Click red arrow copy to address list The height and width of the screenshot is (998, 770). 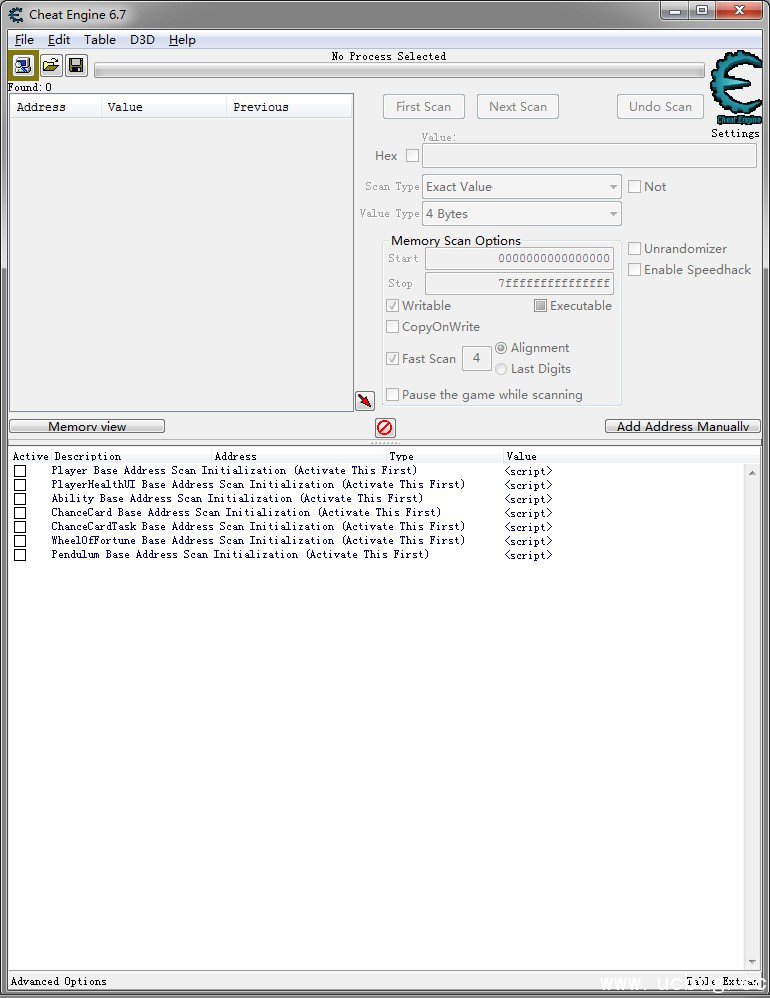coord(365,400)
